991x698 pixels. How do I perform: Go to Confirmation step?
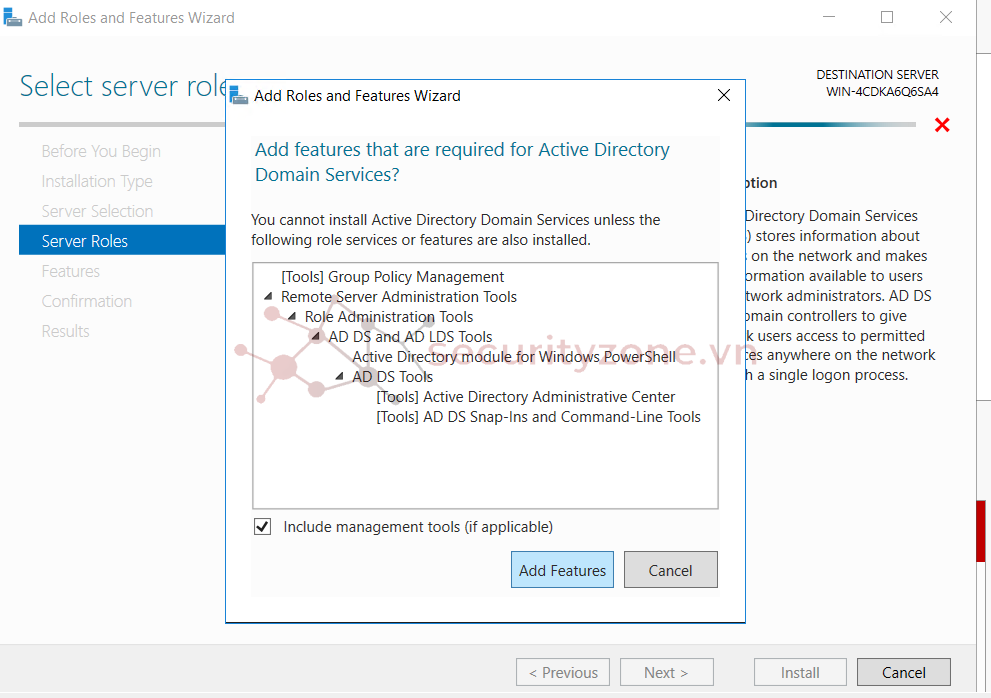point(87,301)
